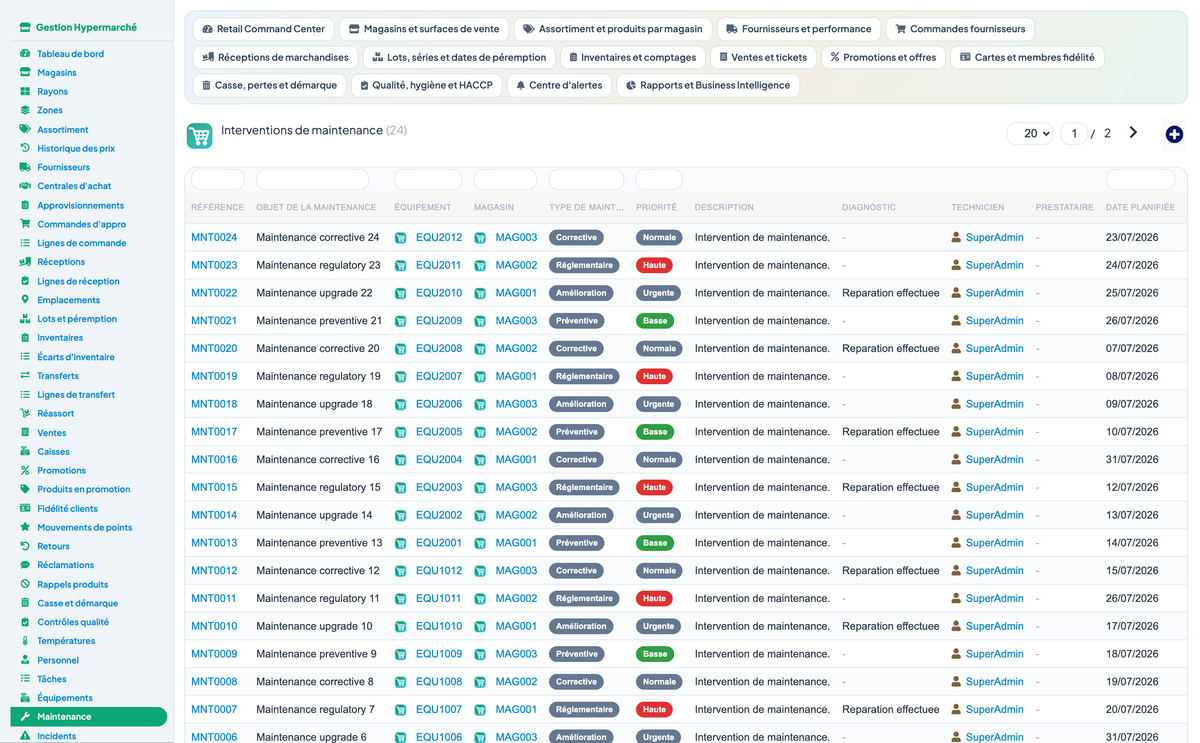Click the equipment icon next to EQU2012
The image size is (1200, 743).
401,238
